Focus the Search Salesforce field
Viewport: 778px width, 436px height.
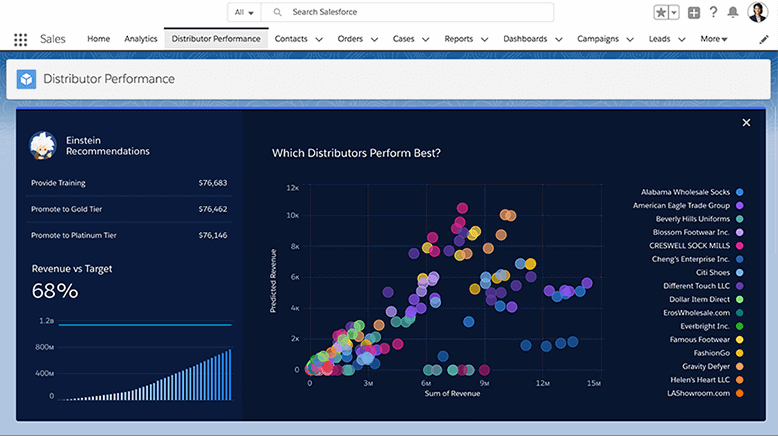pyautogui.click(x=407, y=12)
